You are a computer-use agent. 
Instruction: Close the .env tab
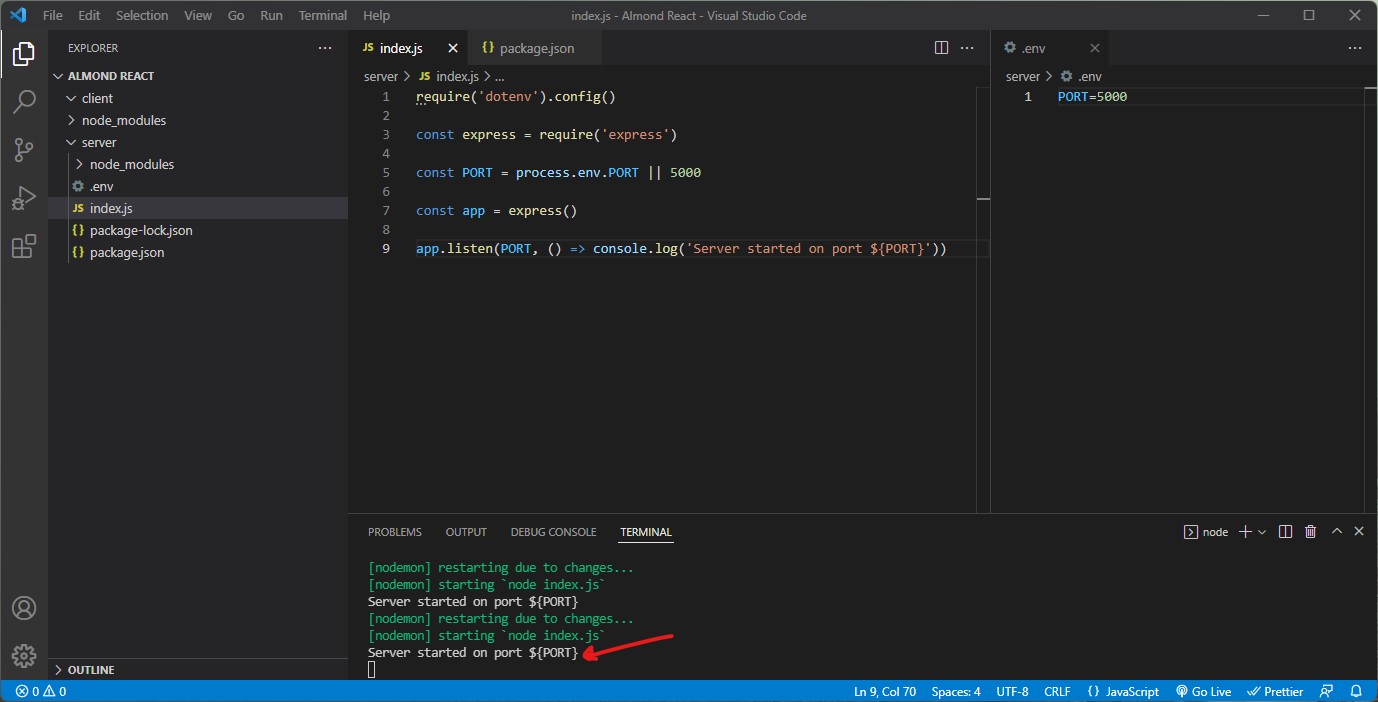coord(1095,48)
